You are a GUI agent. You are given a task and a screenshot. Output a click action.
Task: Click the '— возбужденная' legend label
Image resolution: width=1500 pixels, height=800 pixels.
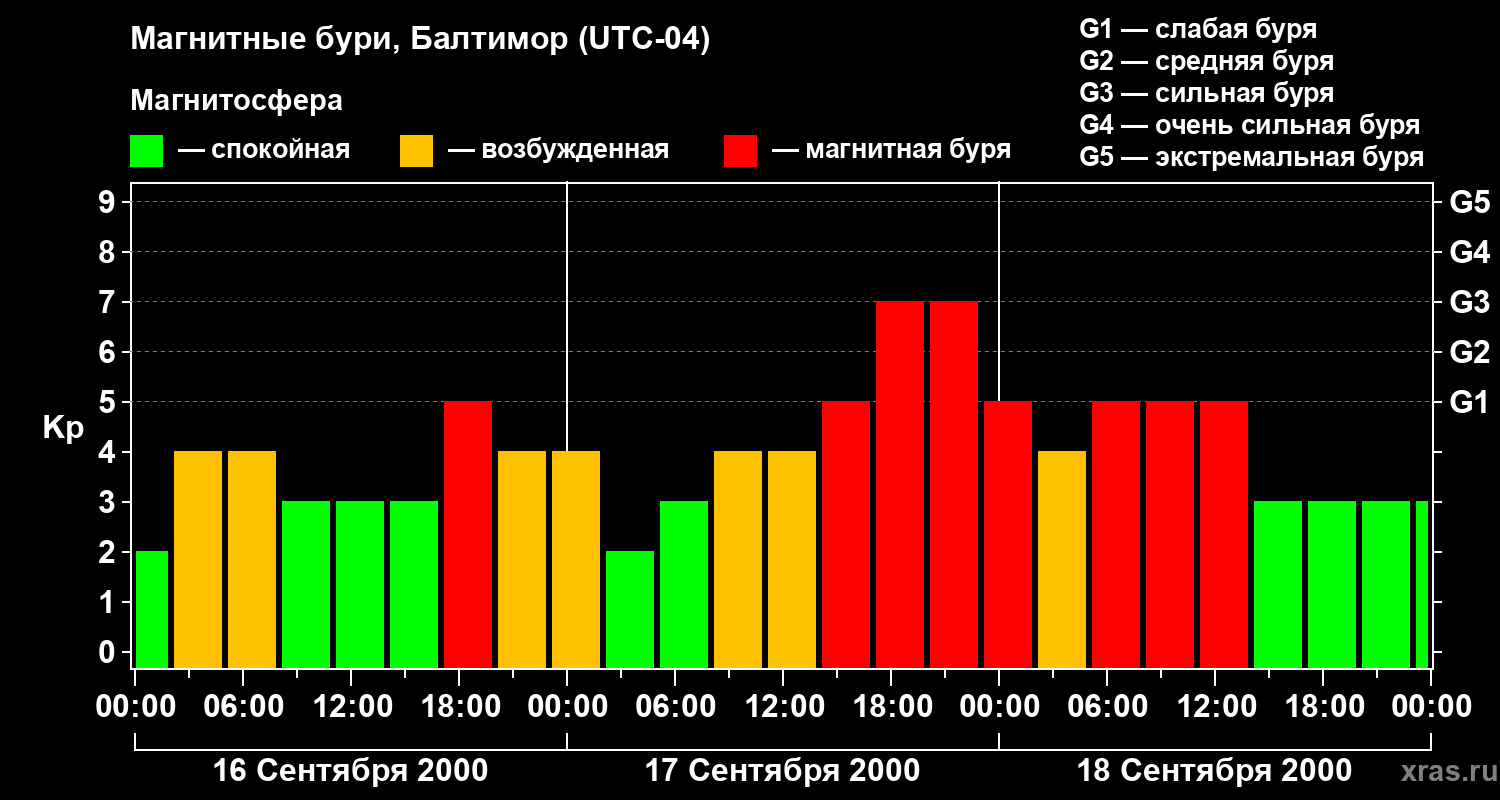tap(558, 150)
